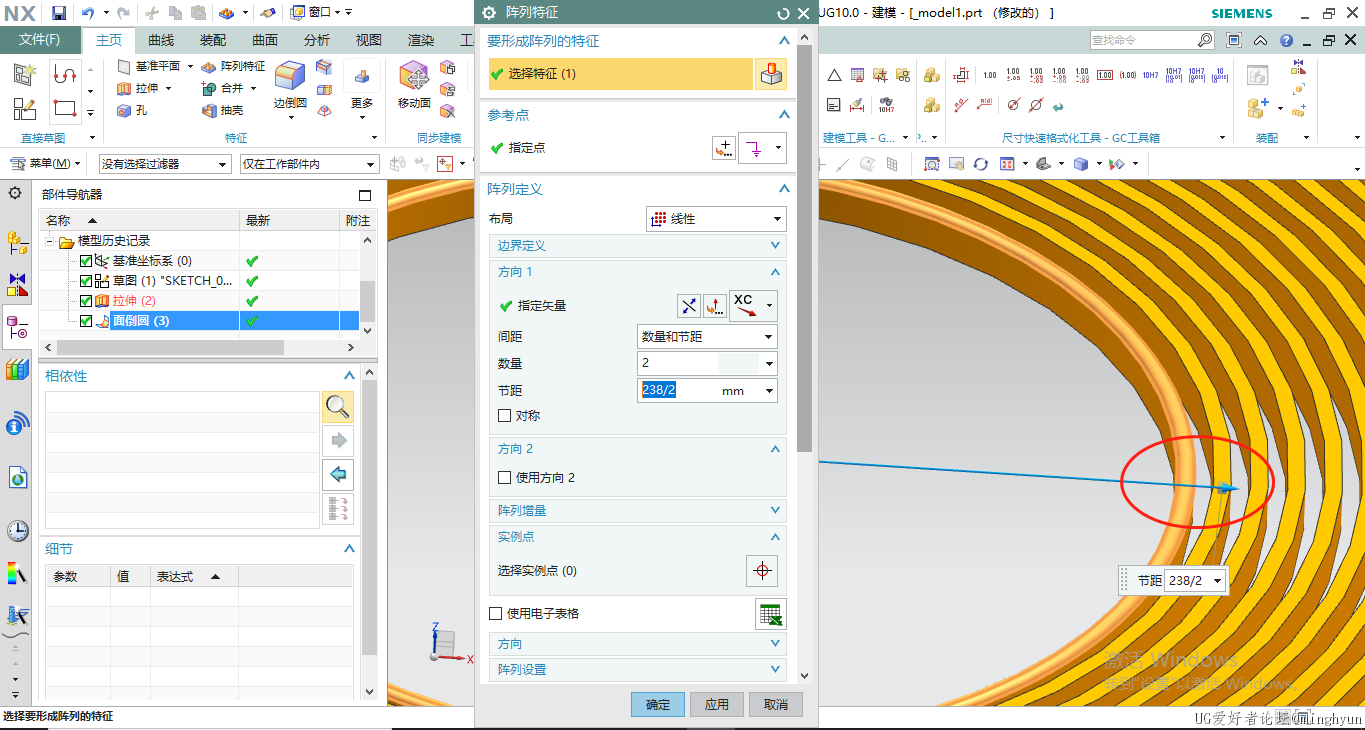Viewport: 1365px width, 730px height.
Task: Click the blue left arrow icon in 相依性
Action: point(339,474)
